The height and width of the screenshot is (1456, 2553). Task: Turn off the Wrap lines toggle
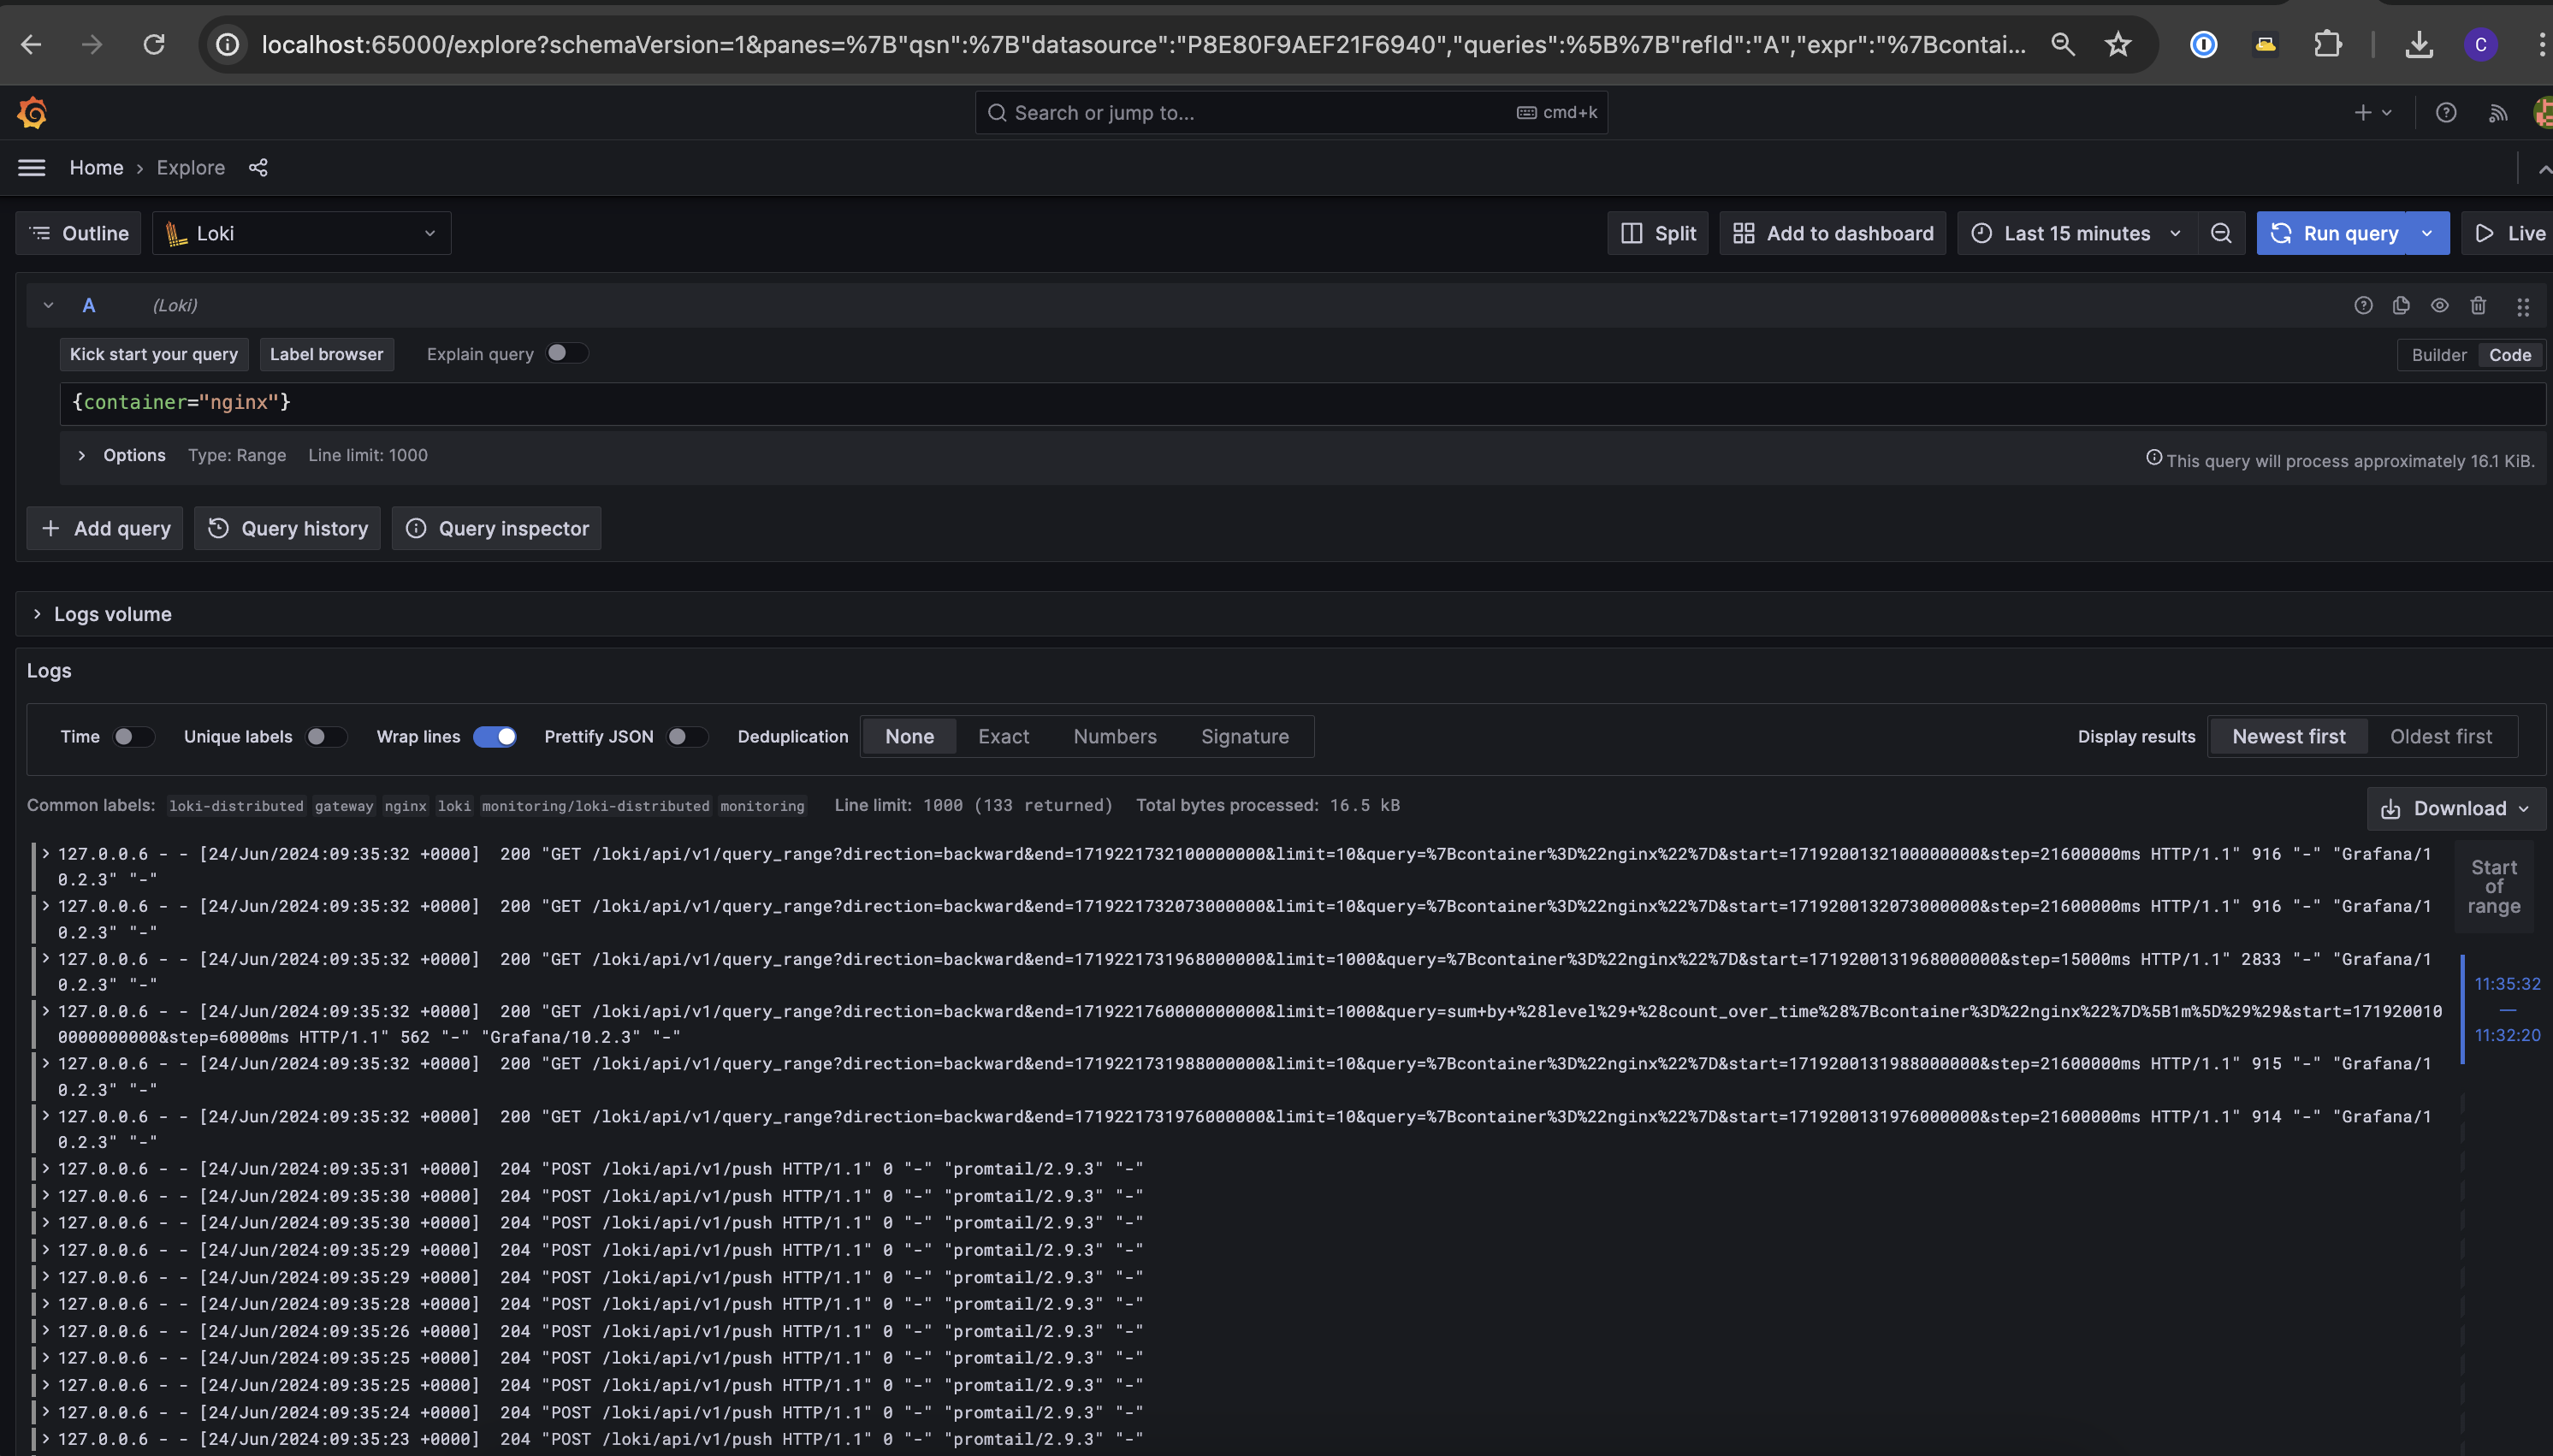coord(495,737)
